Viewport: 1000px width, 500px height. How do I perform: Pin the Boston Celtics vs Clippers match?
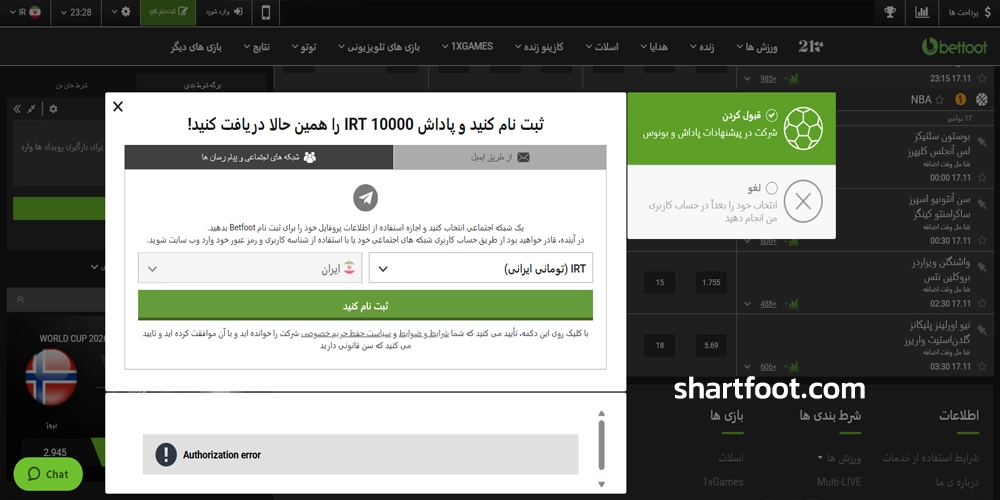pyautogui.click(x=982, y=140)
